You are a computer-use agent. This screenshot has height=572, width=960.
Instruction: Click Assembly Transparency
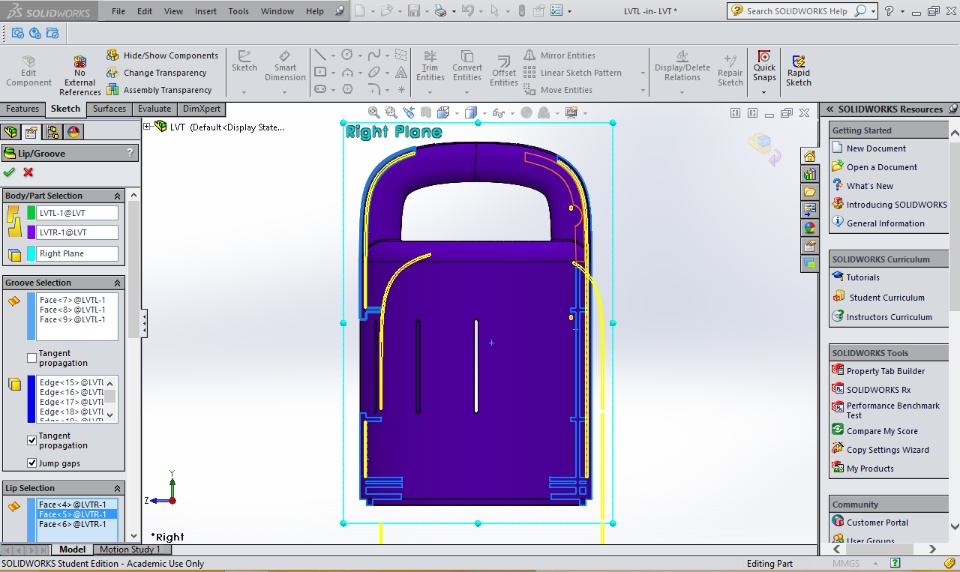coord(159,89)
